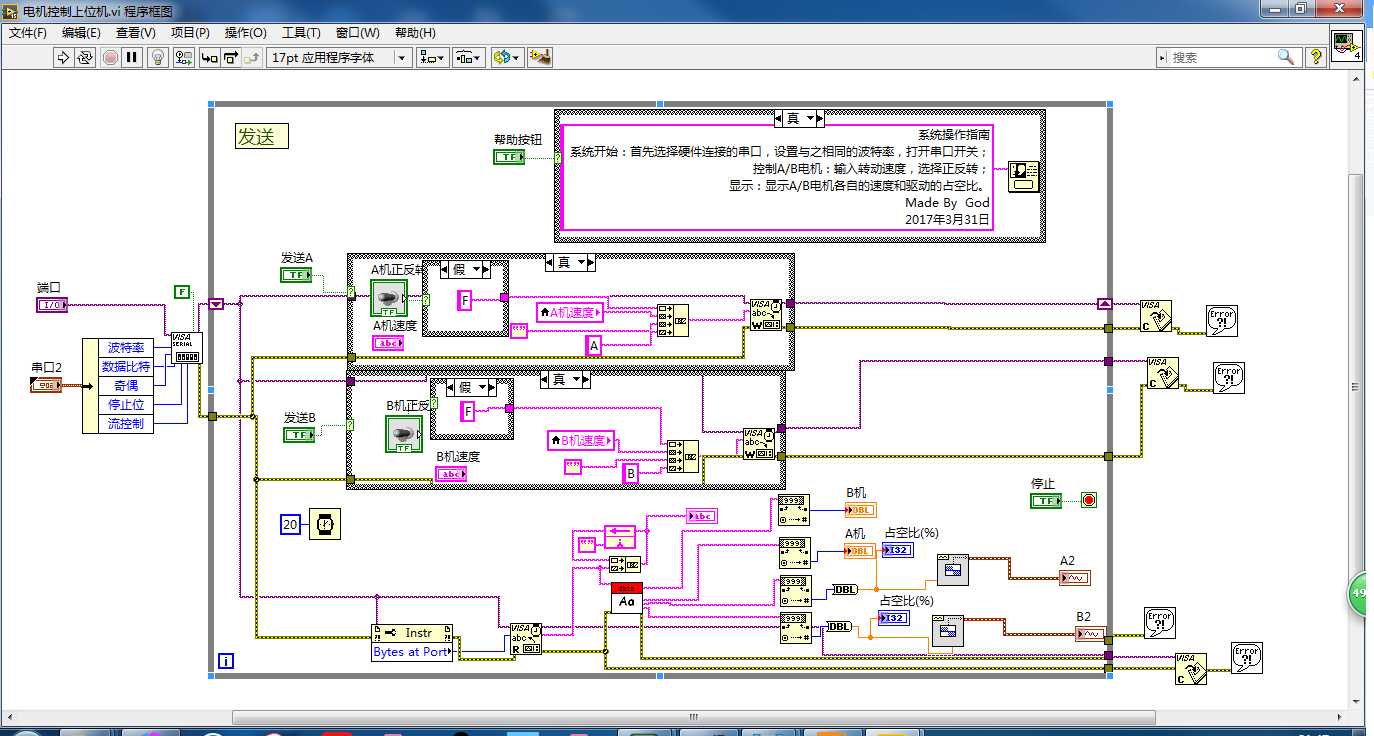The width and height of the screenshot is (1374, 736).
Task: Click the 流控制 element in the unbundle node
Action: pos(125,424)
